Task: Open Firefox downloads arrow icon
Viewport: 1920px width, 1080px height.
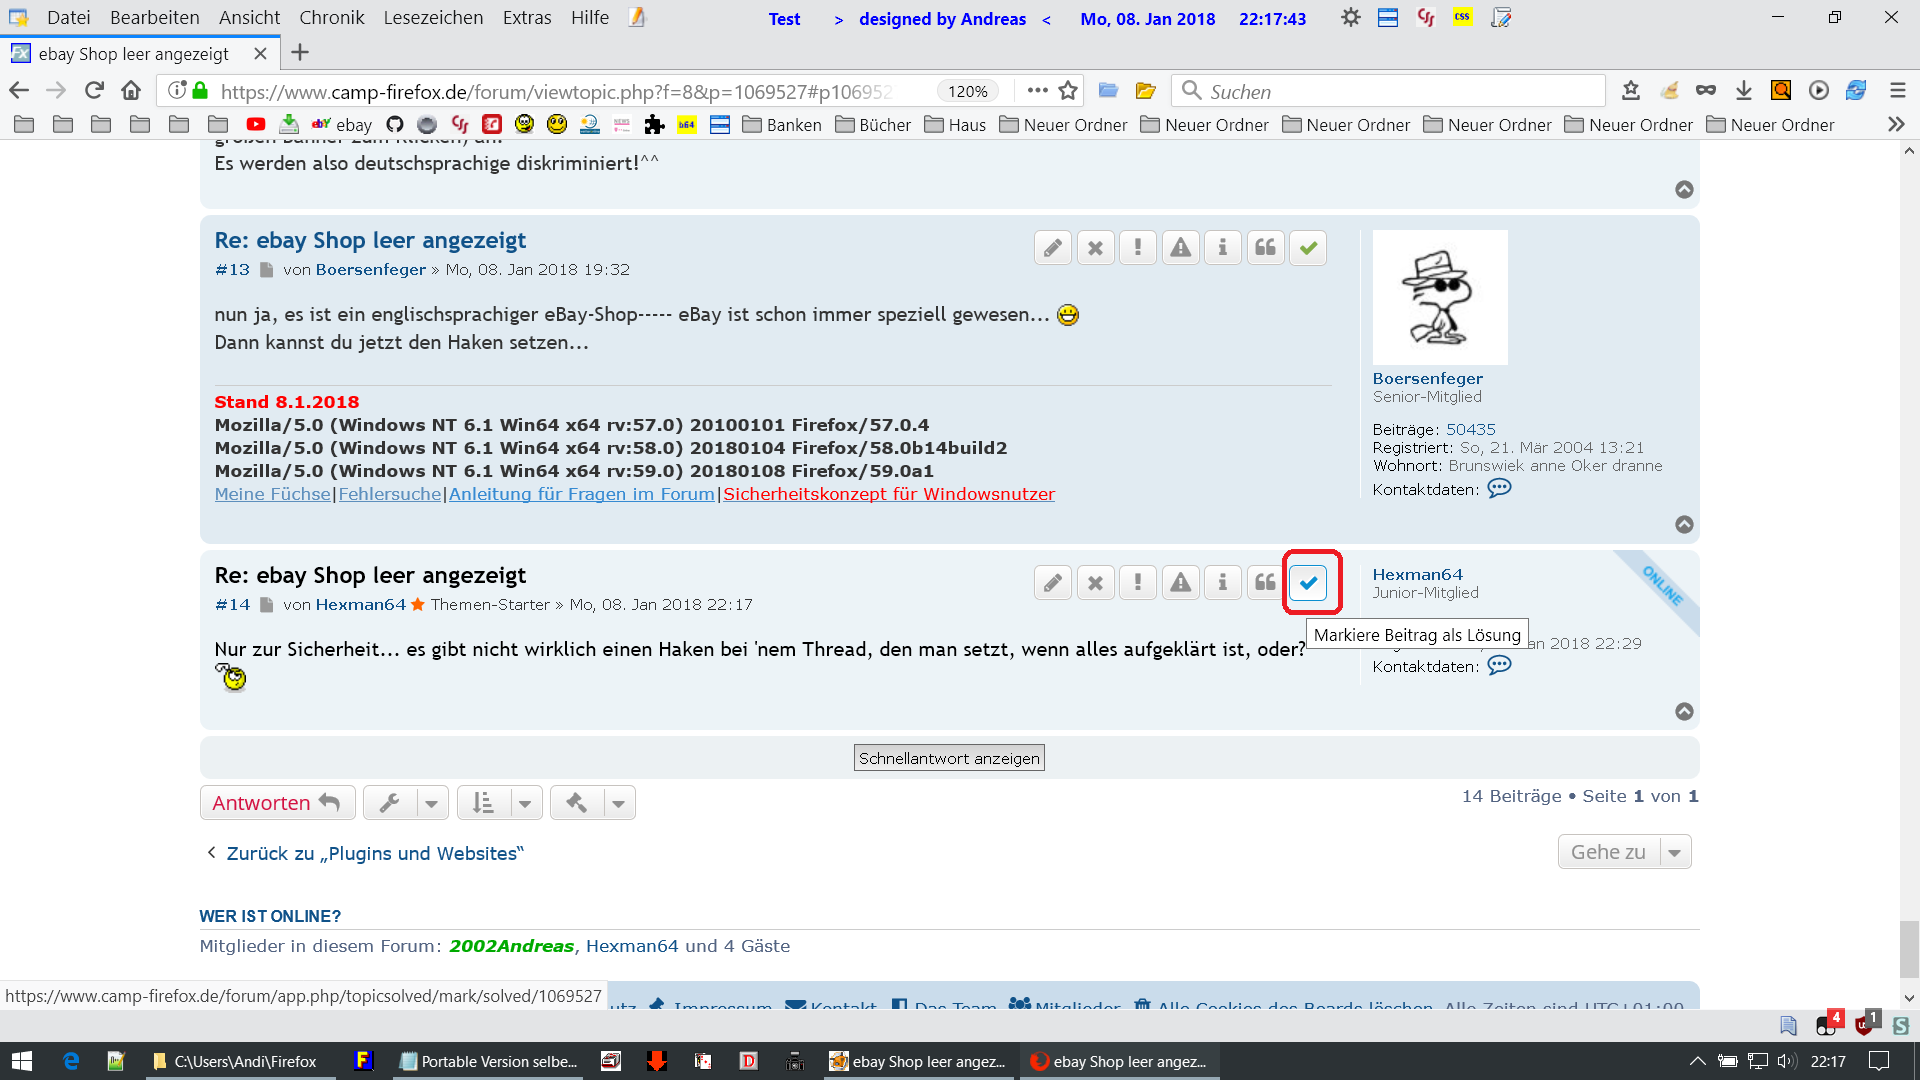Action: pos(1743,91)
